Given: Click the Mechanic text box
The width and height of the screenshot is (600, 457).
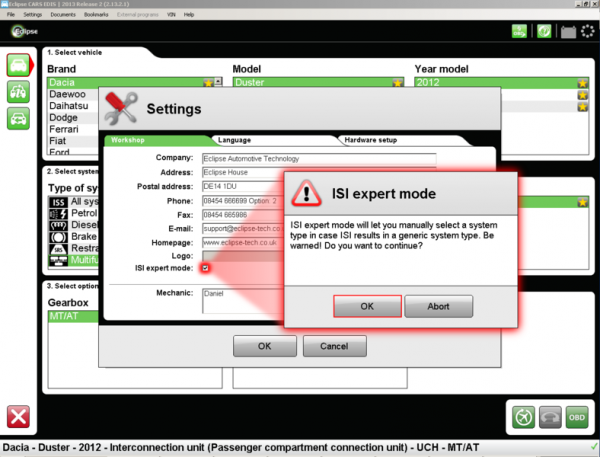Looking at the screenshot, I should (243, 301).
